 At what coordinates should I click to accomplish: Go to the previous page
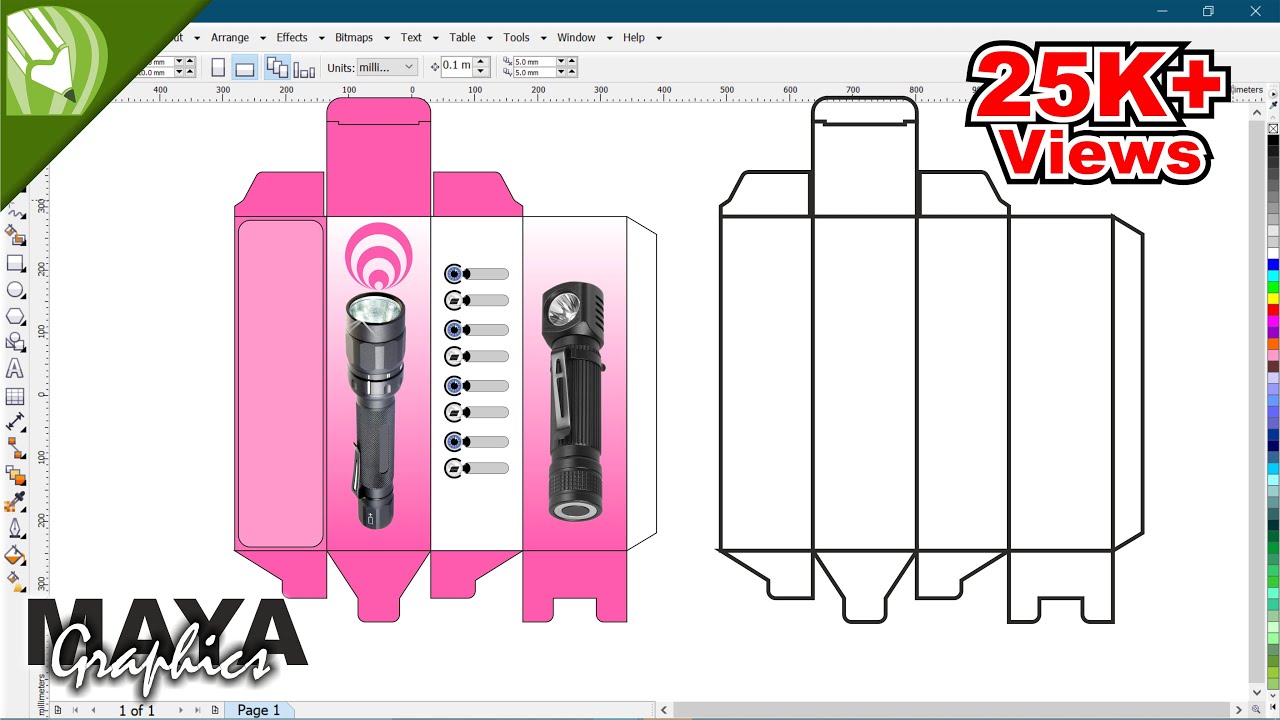(94, 710)
